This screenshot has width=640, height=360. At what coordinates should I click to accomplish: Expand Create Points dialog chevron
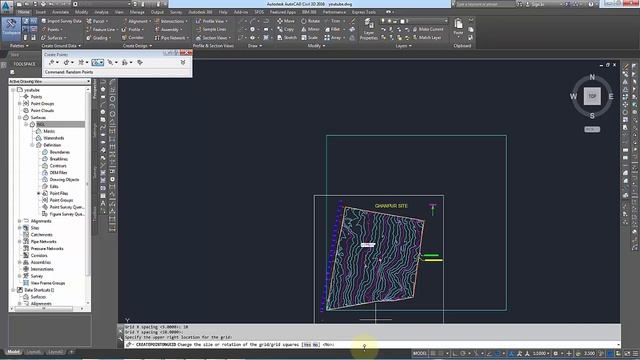coord(183,62)
